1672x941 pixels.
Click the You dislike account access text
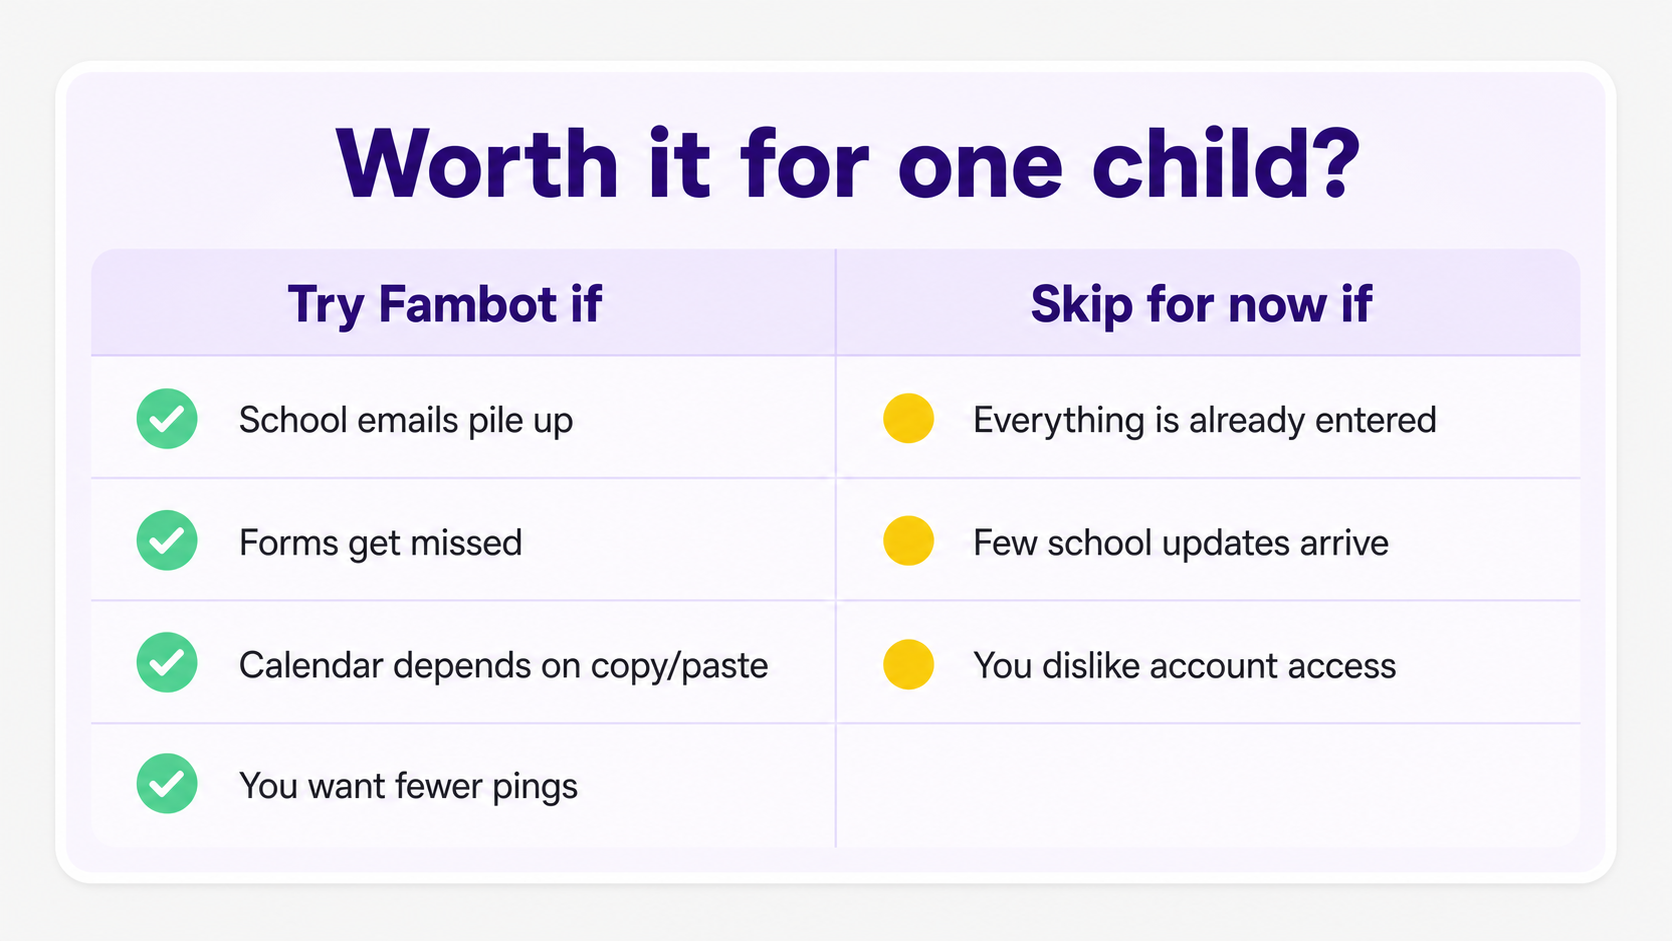point(1185,666)
